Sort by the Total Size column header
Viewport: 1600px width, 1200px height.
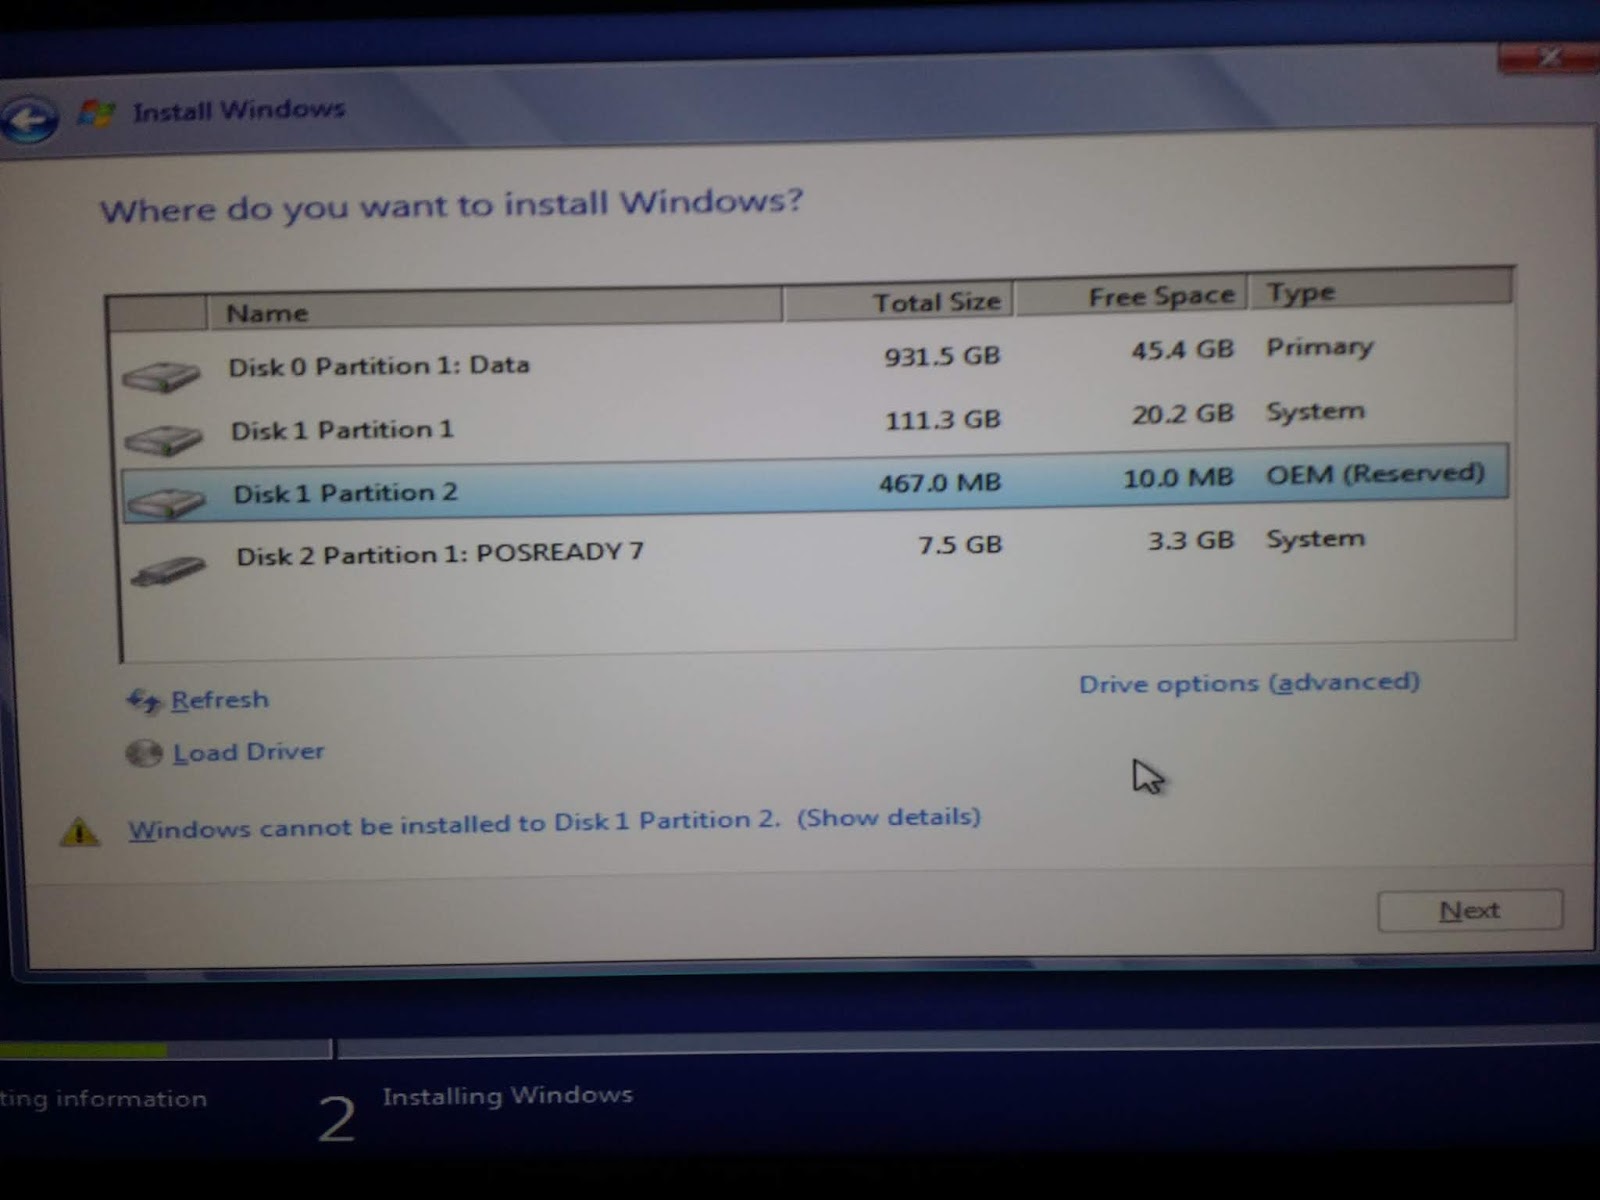click(x=899, y=300)
